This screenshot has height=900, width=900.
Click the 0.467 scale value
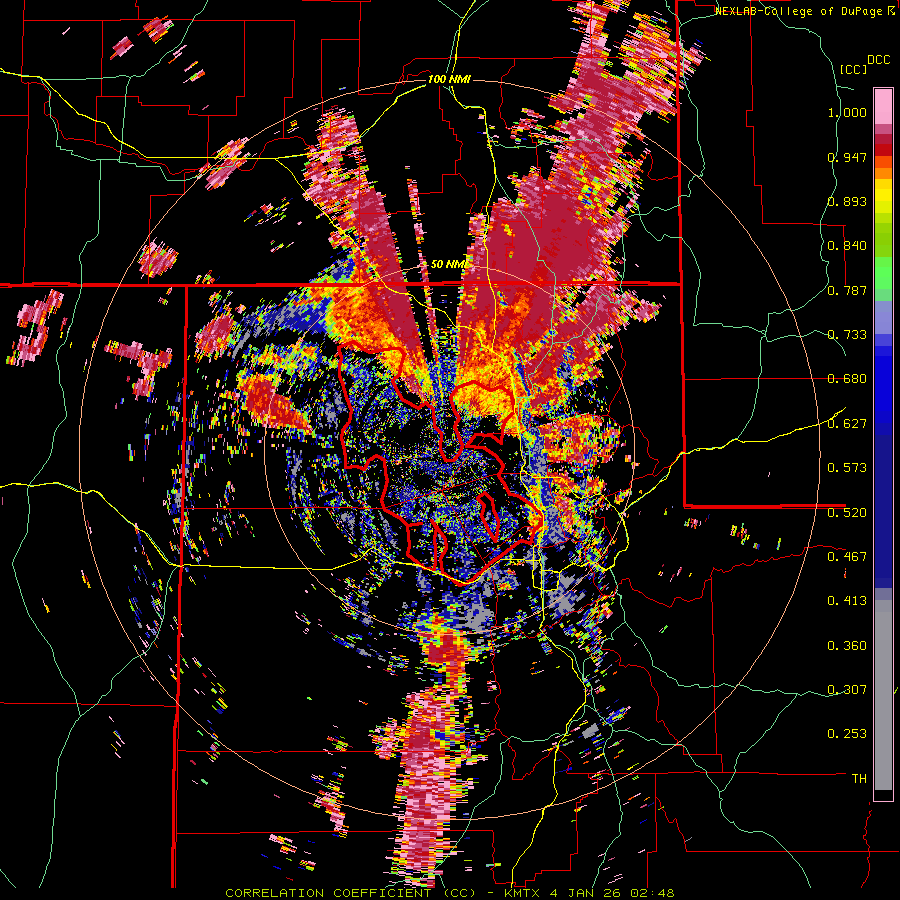[x=847, y=557]
